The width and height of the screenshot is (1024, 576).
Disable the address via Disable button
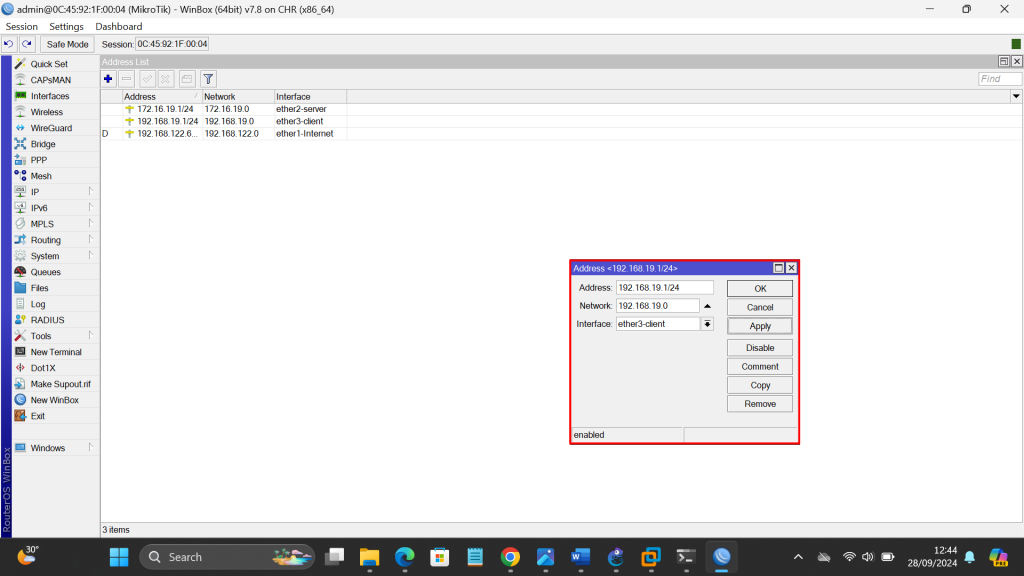[760, 348]
